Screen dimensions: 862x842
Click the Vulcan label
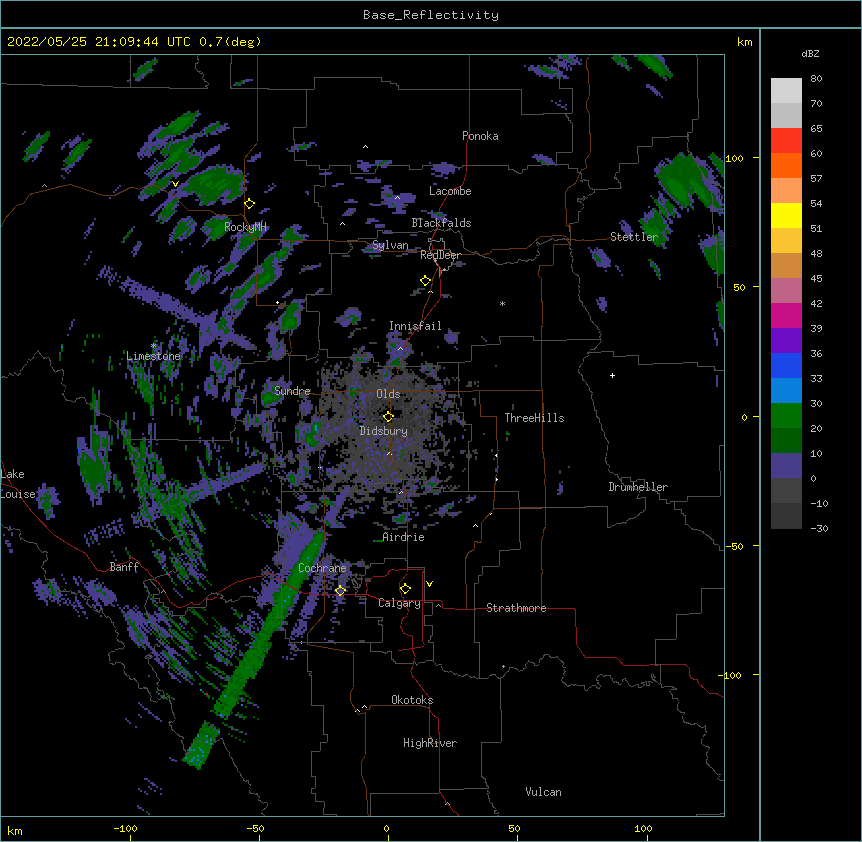tap(543, 792)
